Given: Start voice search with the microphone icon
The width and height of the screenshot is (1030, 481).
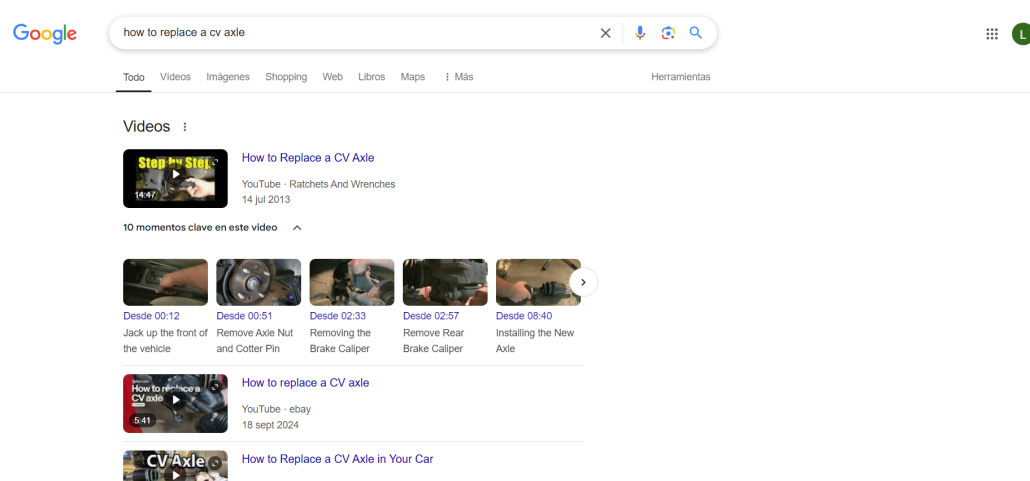Looking at the screenshot, I should coord(640,33).
